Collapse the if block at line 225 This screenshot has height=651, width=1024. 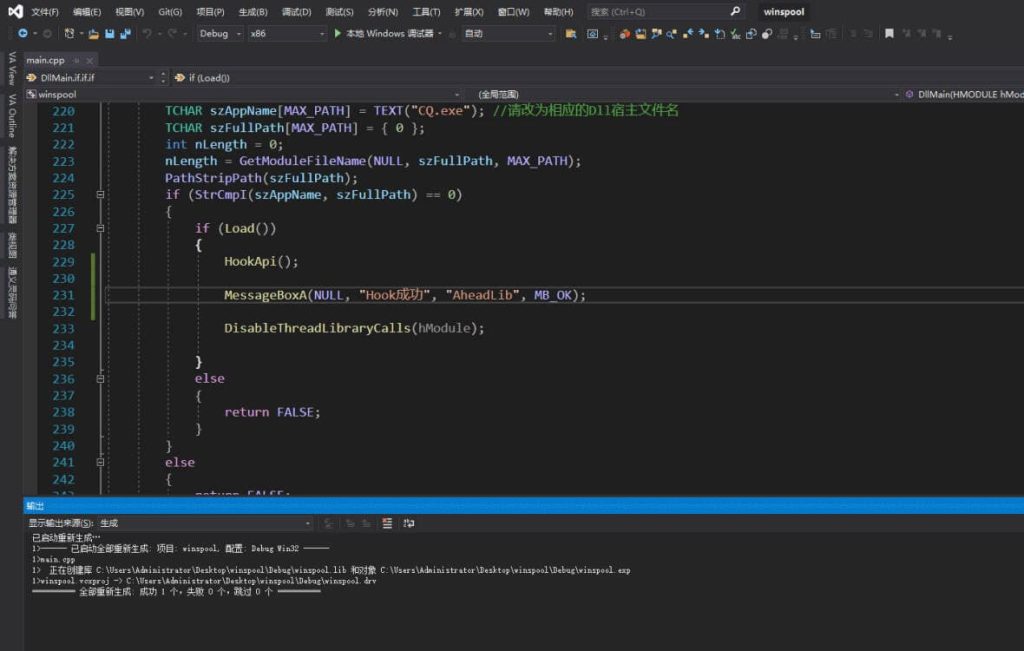[99, 195]
